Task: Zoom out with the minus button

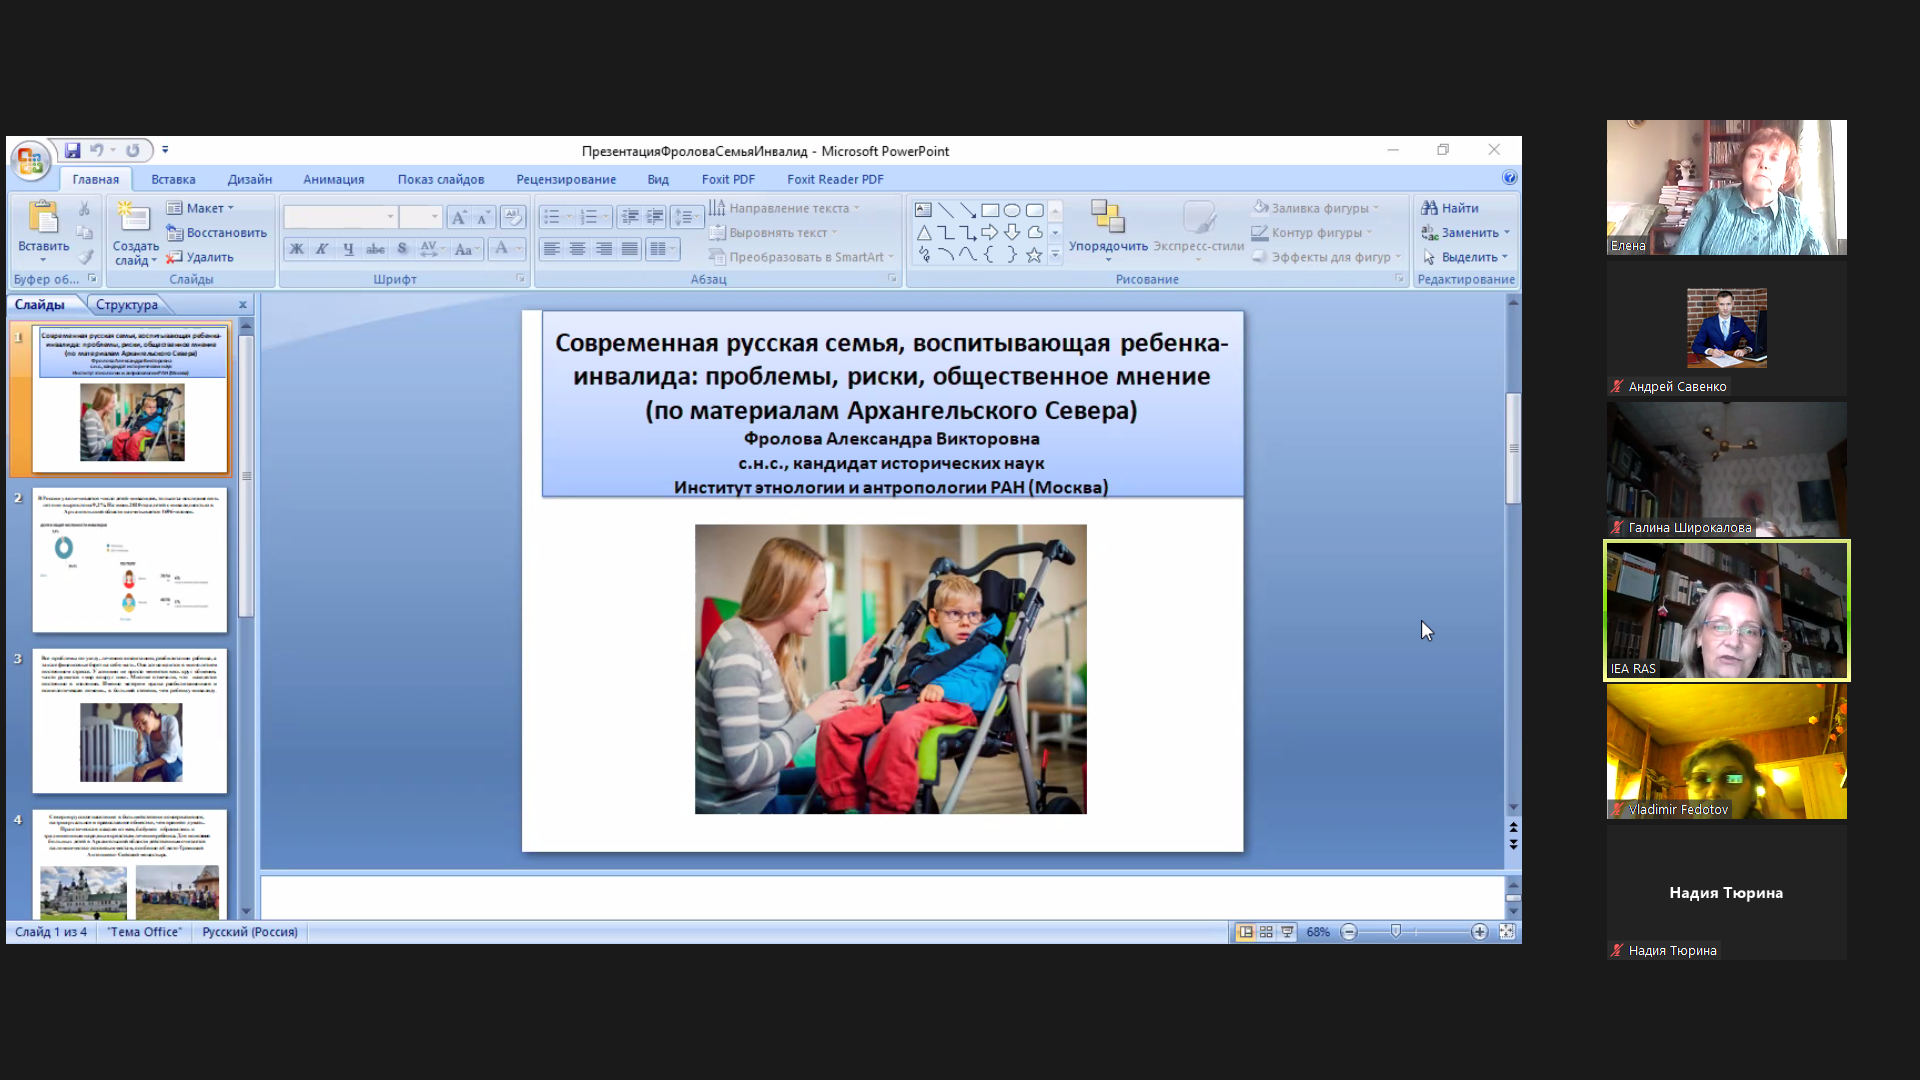Action: (x=1349, y=932)
